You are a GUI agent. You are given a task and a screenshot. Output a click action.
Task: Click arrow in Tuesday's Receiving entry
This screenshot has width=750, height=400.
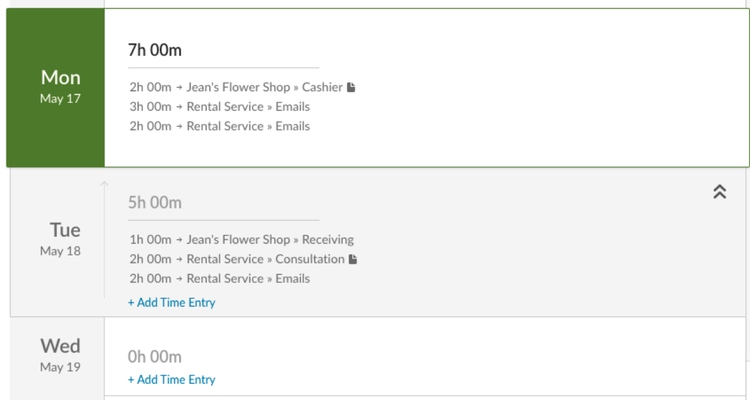coord(179,240)
